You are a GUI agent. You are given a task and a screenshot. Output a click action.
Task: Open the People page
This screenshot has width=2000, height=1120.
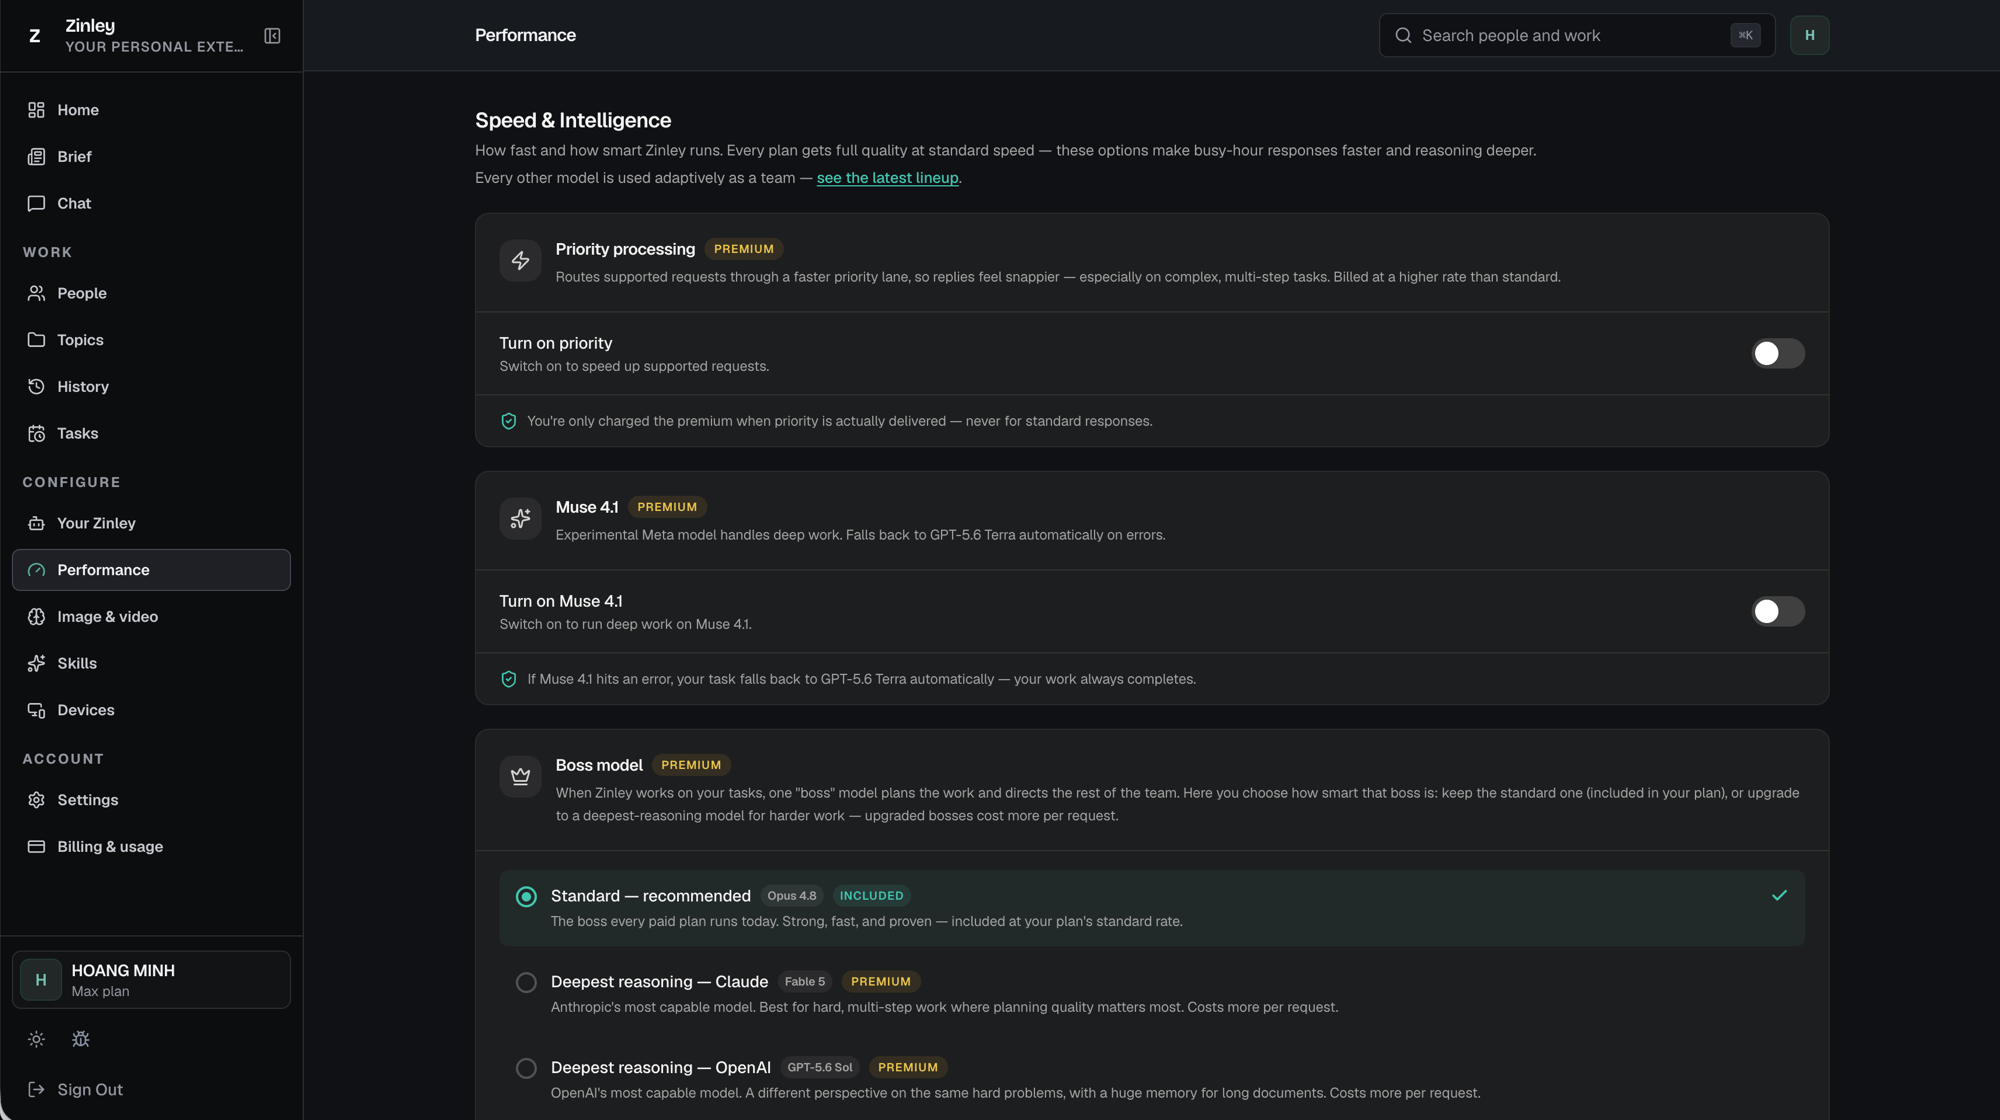click(x=151, y=293)
